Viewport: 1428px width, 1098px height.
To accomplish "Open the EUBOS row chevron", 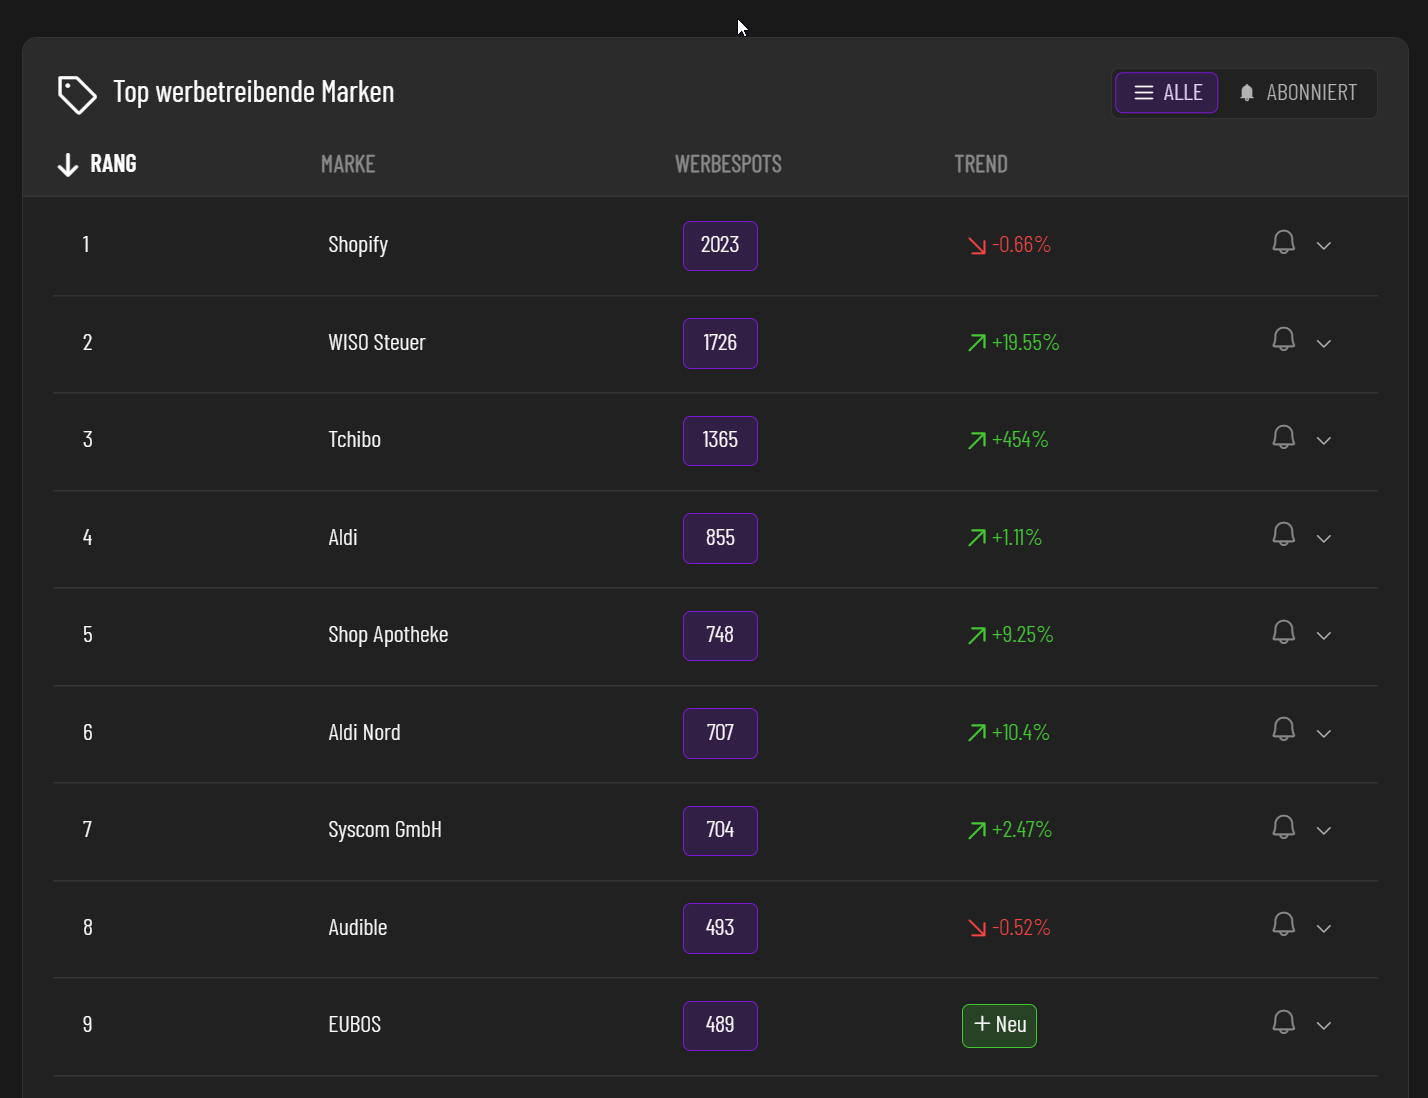I will click(1324, 1026).
